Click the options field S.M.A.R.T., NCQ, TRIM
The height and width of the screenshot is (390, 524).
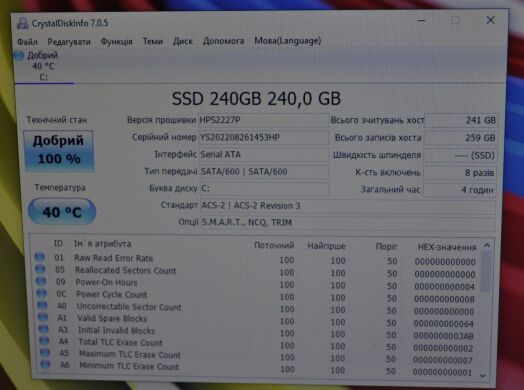348,223
